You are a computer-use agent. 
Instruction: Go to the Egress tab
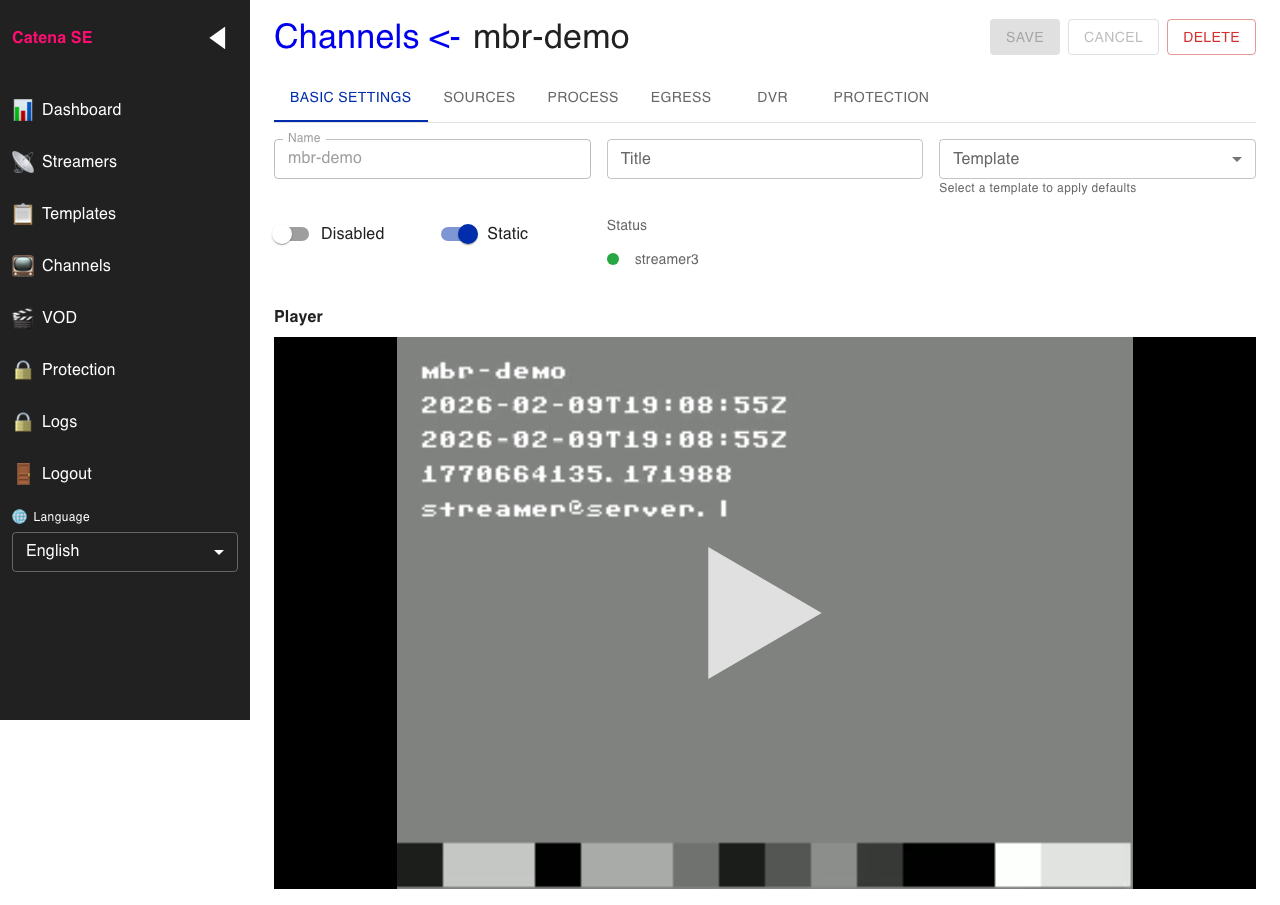point(680,98)
